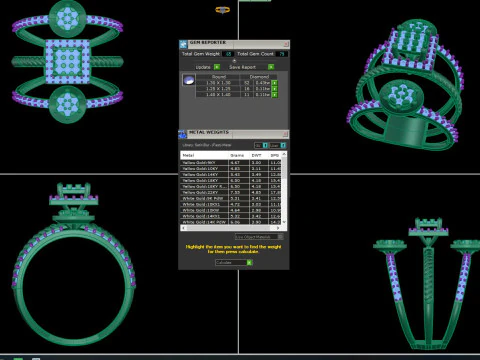
Task: Click the green Save Report button
Action: click(x=271, y=67)
